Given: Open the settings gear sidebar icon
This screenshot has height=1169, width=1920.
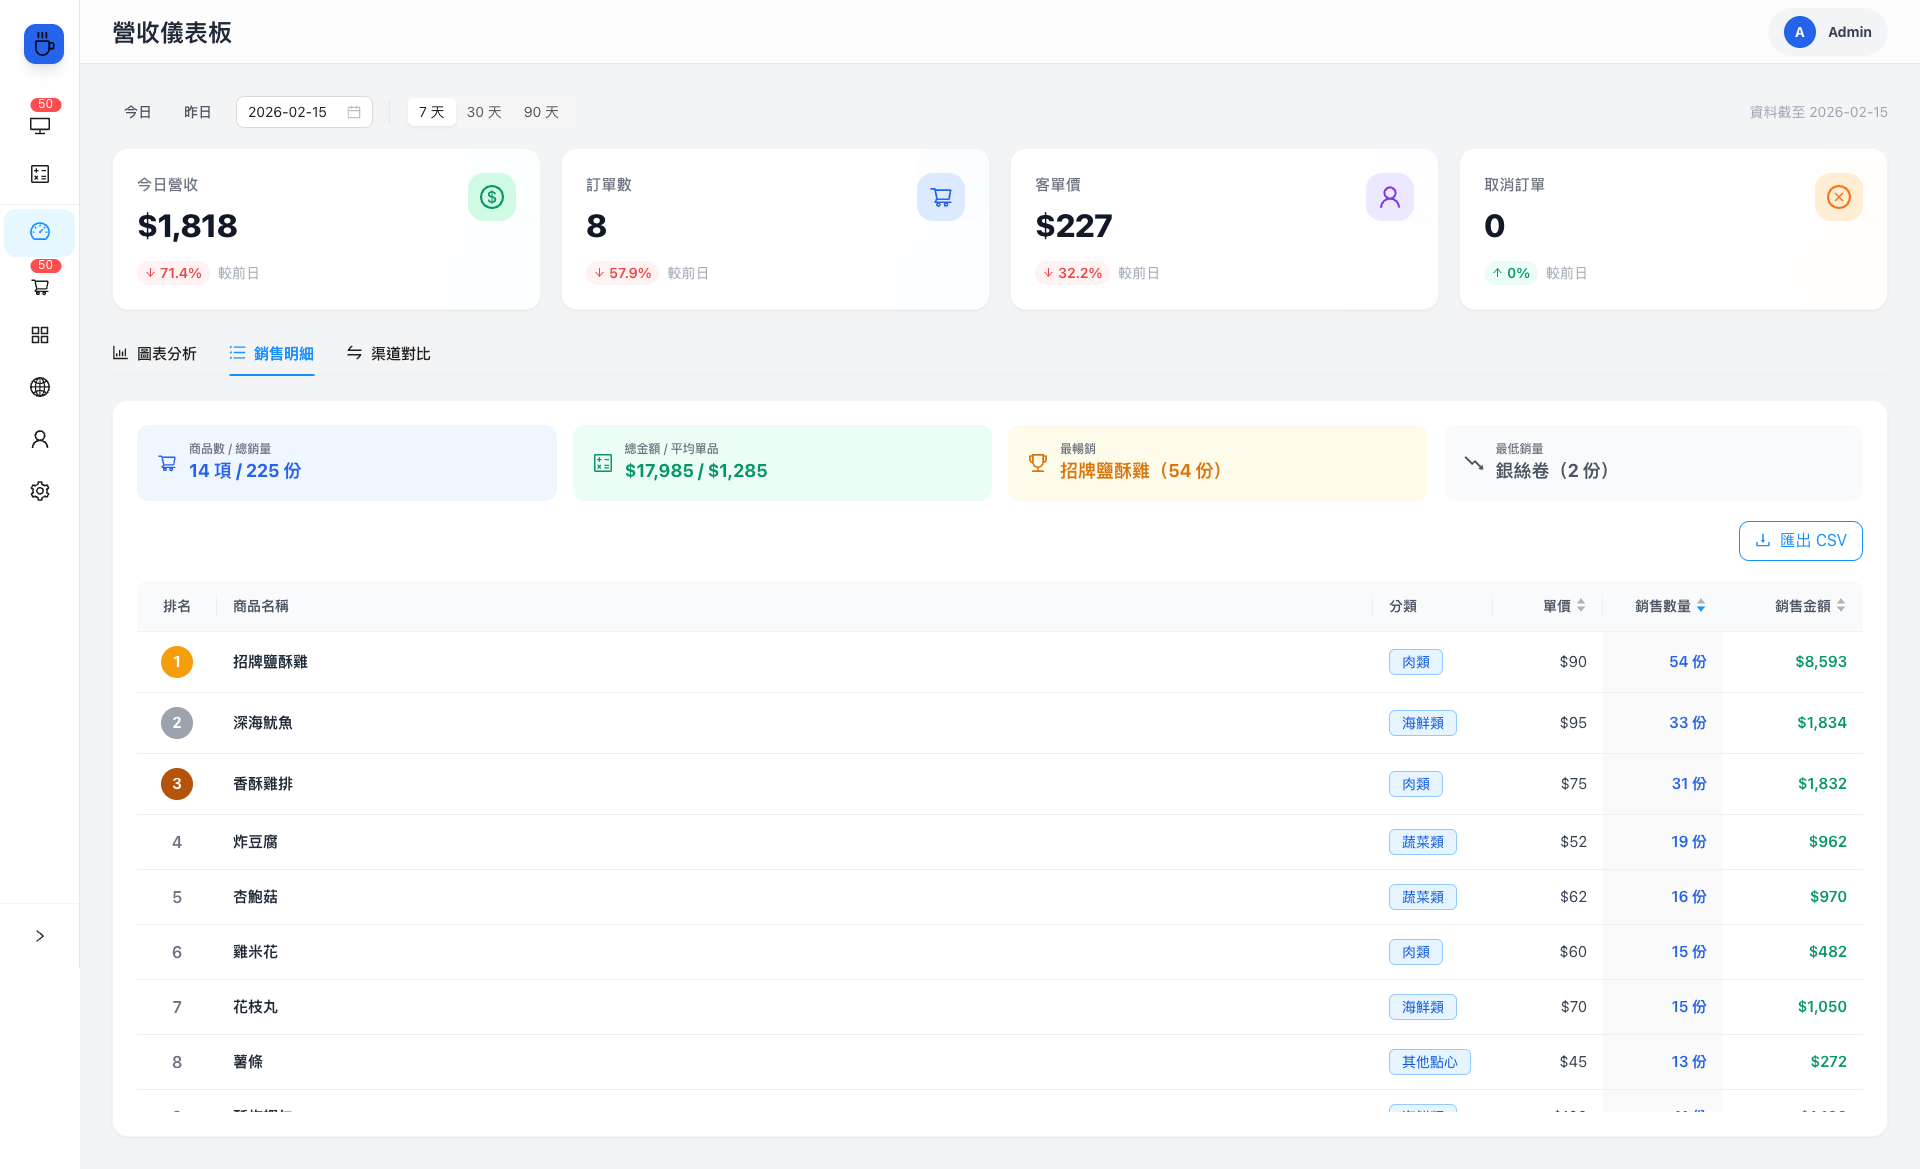Looking at the screenshot, I should [40, 491].
